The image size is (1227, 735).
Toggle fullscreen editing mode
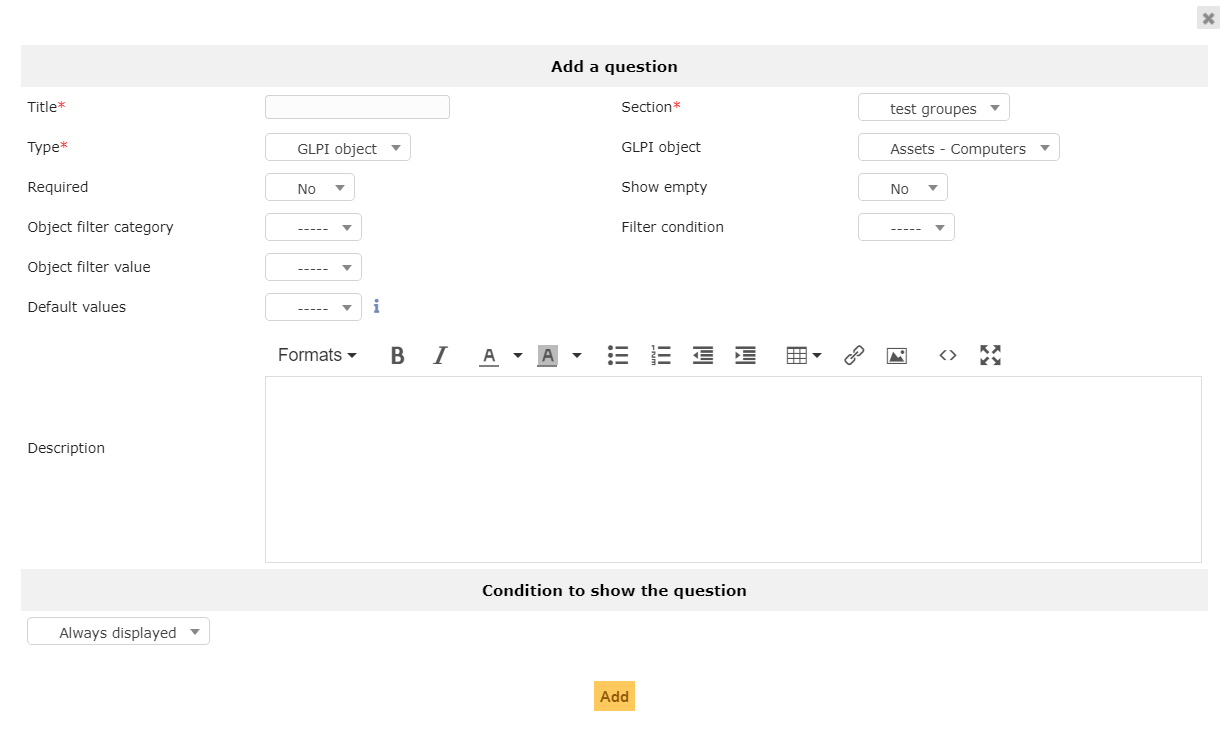(x=990, y=355)
